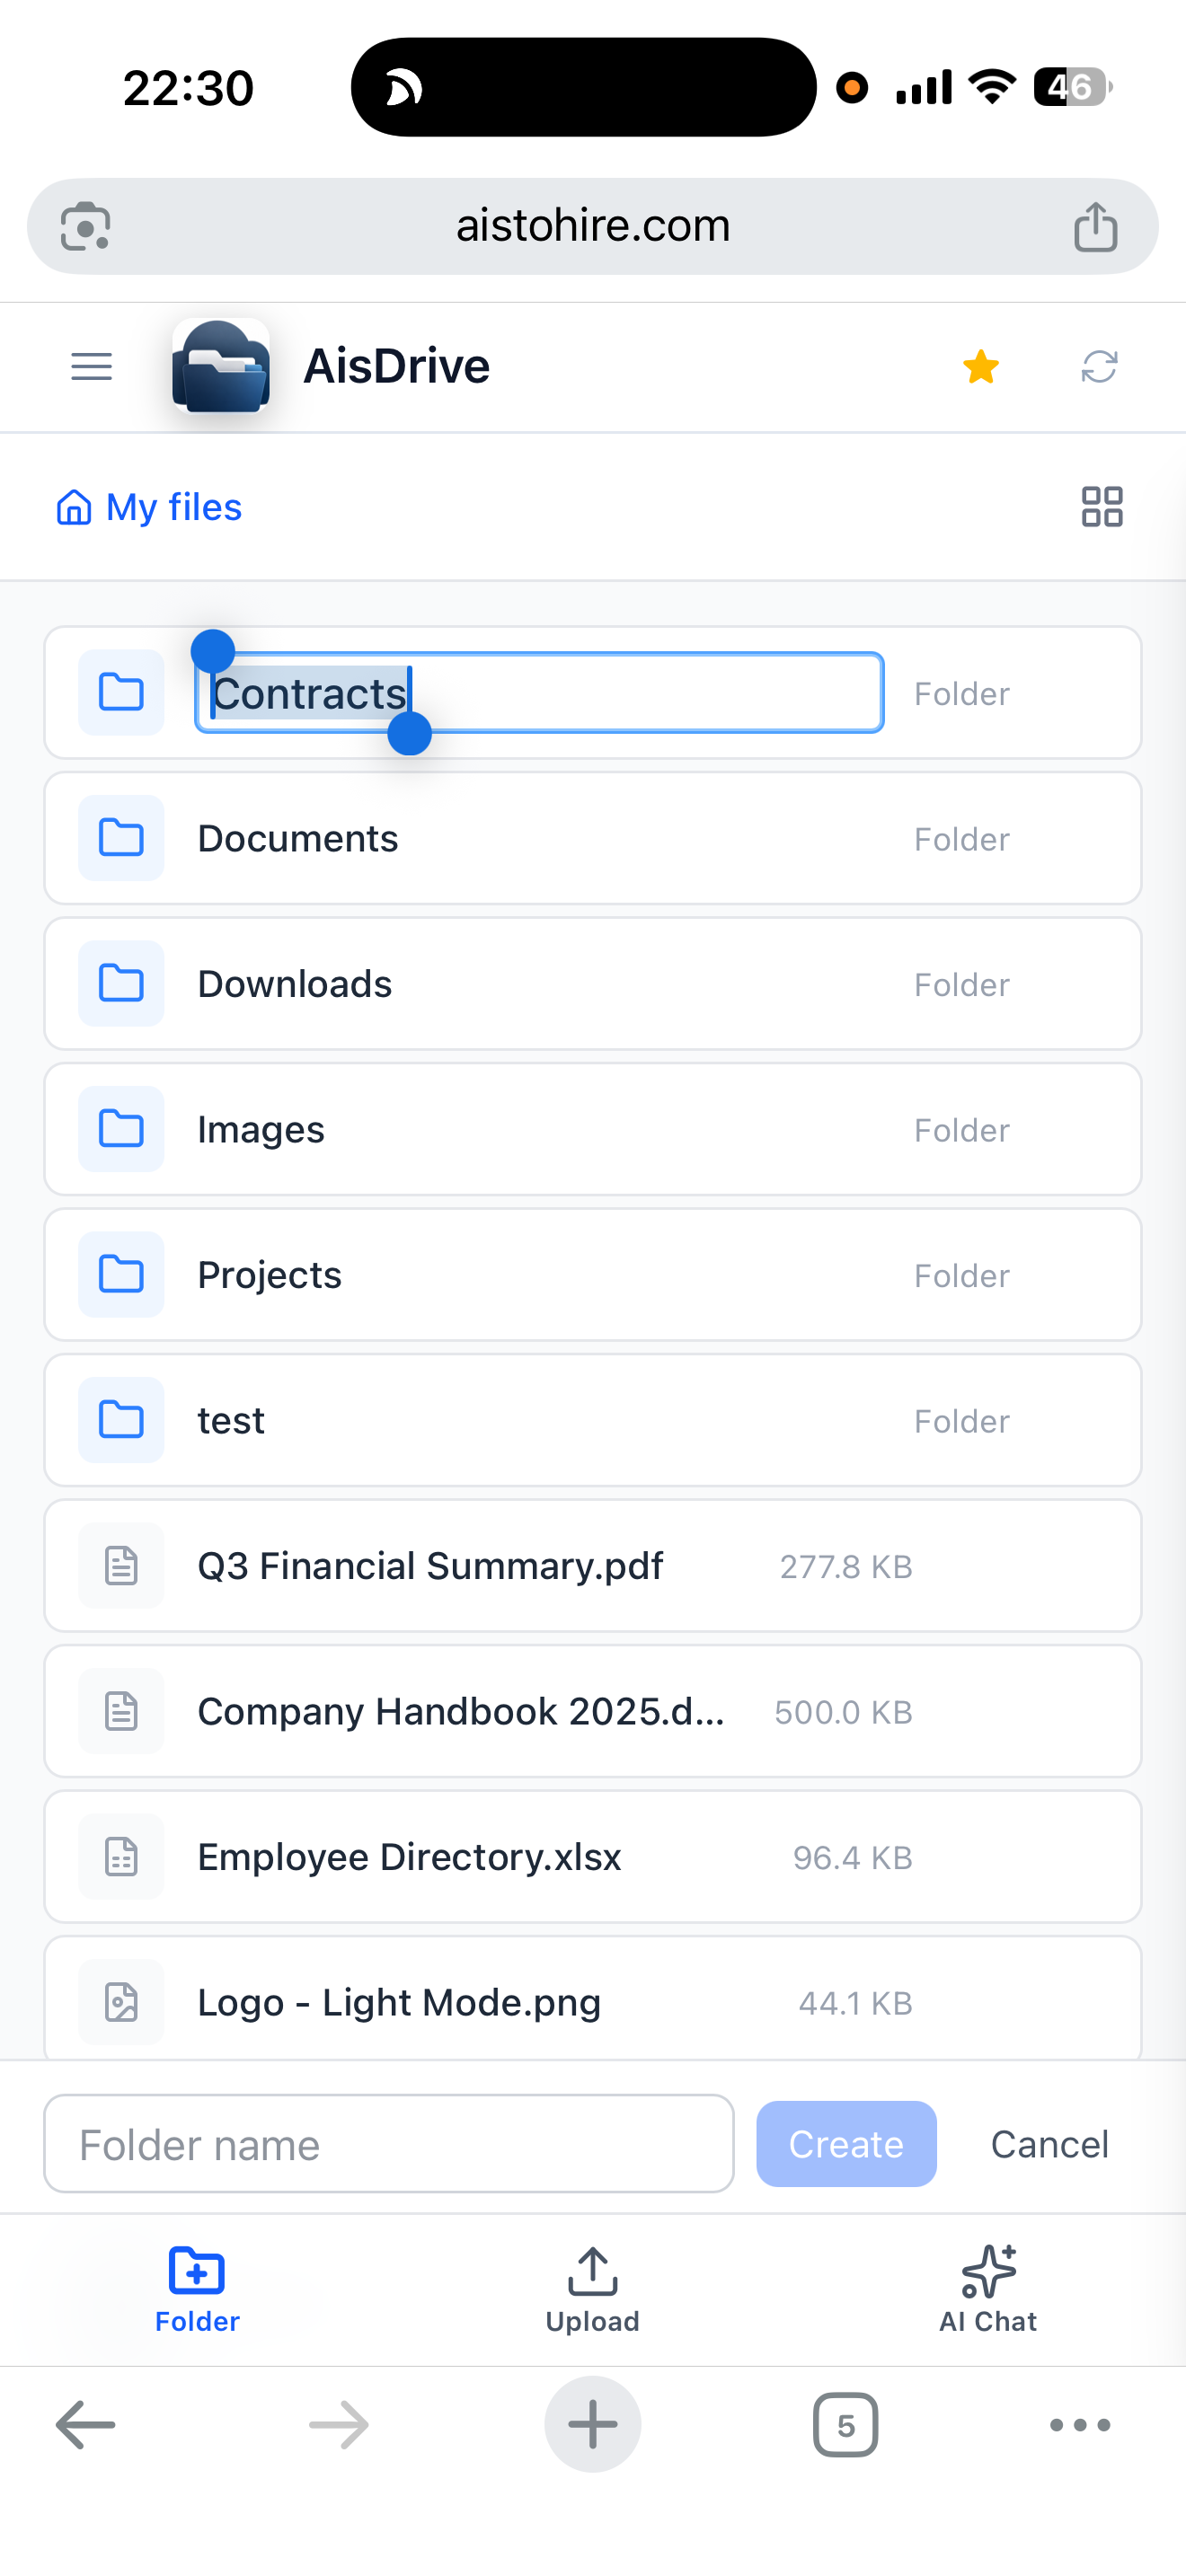Switch to grid view layout
Viewport: 1186px width, 2576px height.
click(1102, 507)
